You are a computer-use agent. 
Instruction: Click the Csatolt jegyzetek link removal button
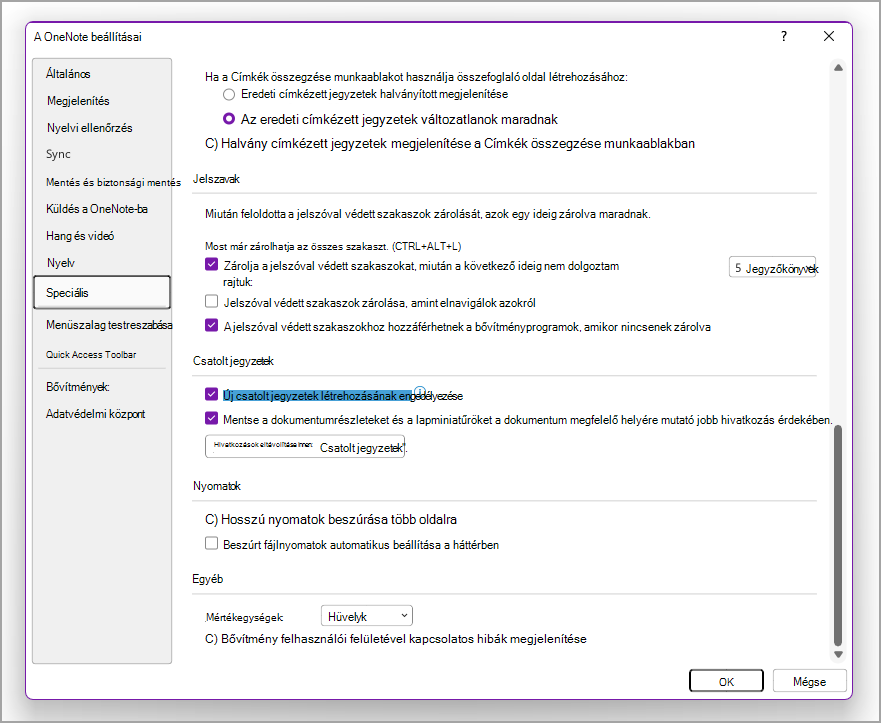305,447
